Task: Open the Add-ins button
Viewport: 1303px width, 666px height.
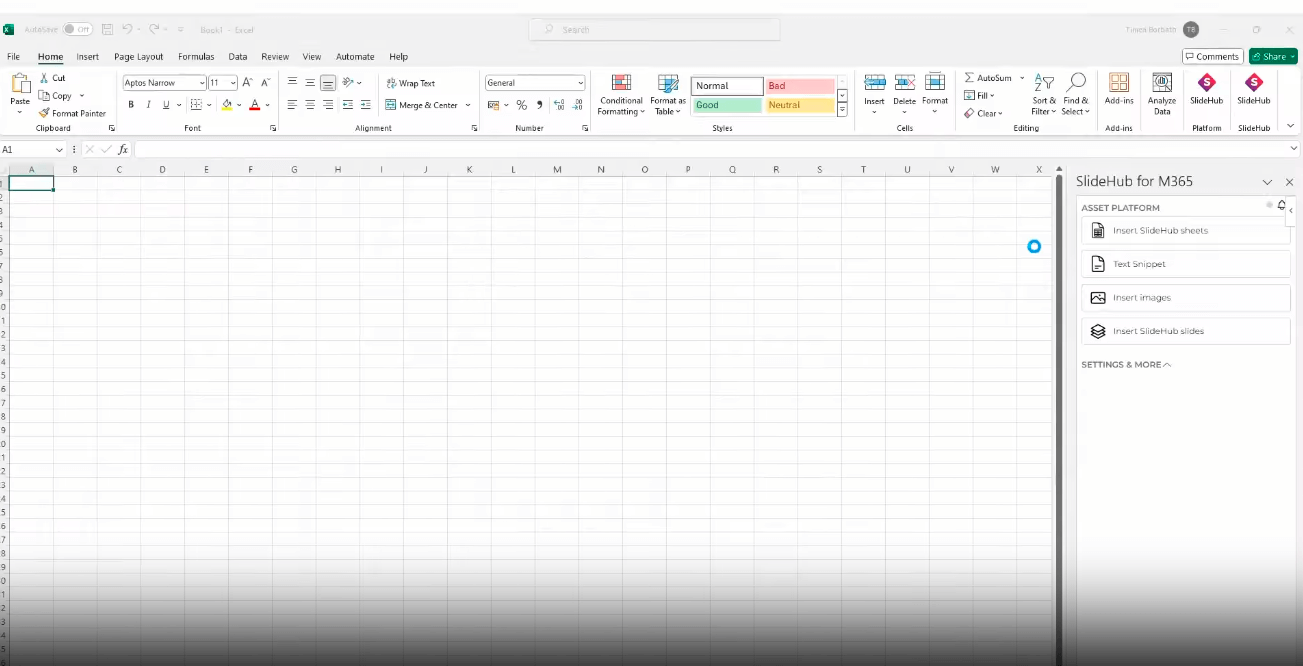Action: [x=1119, y=89]
